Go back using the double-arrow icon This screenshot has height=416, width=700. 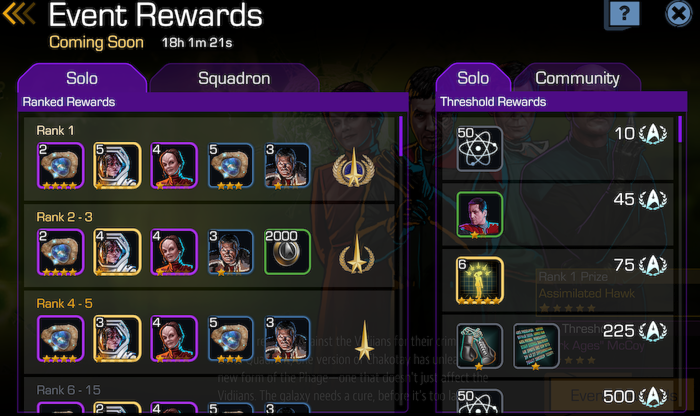(19, 14)
